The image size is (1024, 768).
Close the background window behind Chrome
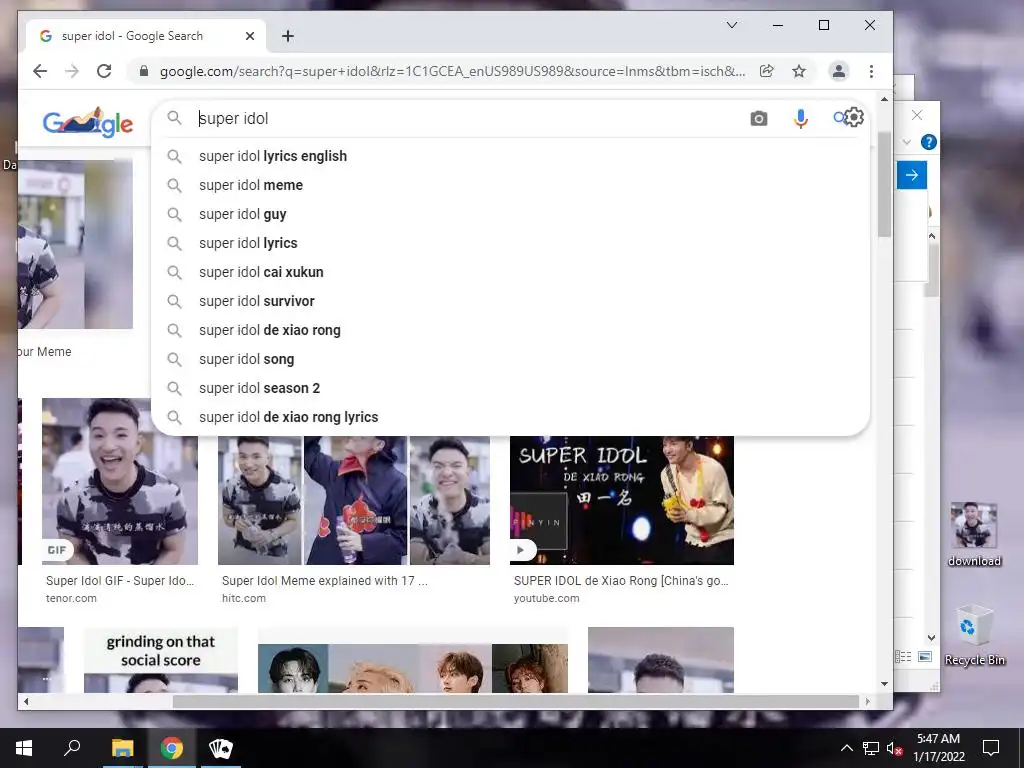pos(917,115)
